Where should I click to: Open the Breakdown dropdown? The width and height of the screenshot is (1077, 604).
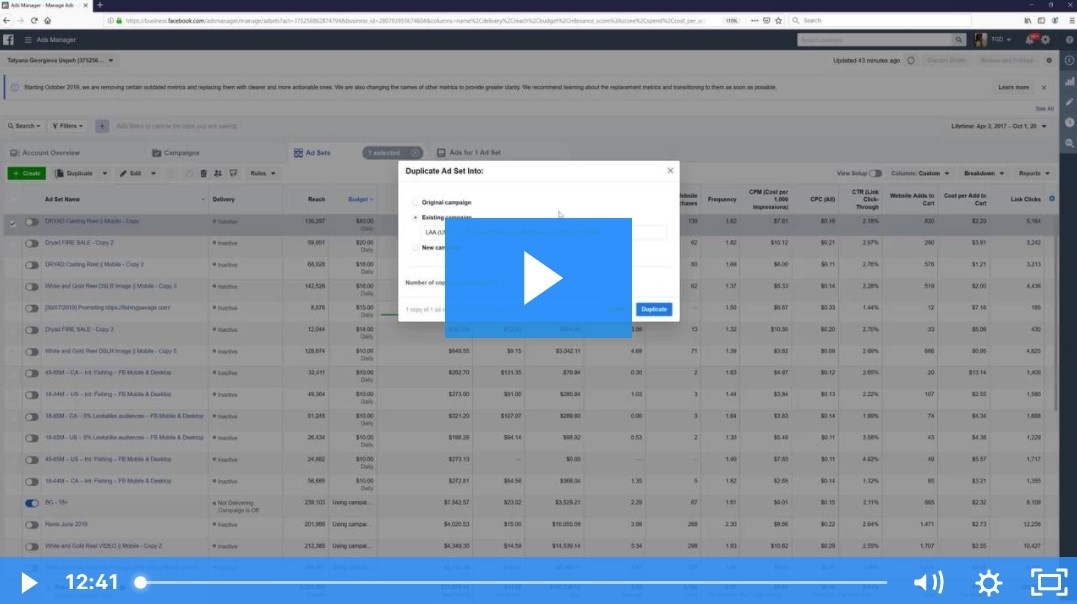(x=984, y=173)
